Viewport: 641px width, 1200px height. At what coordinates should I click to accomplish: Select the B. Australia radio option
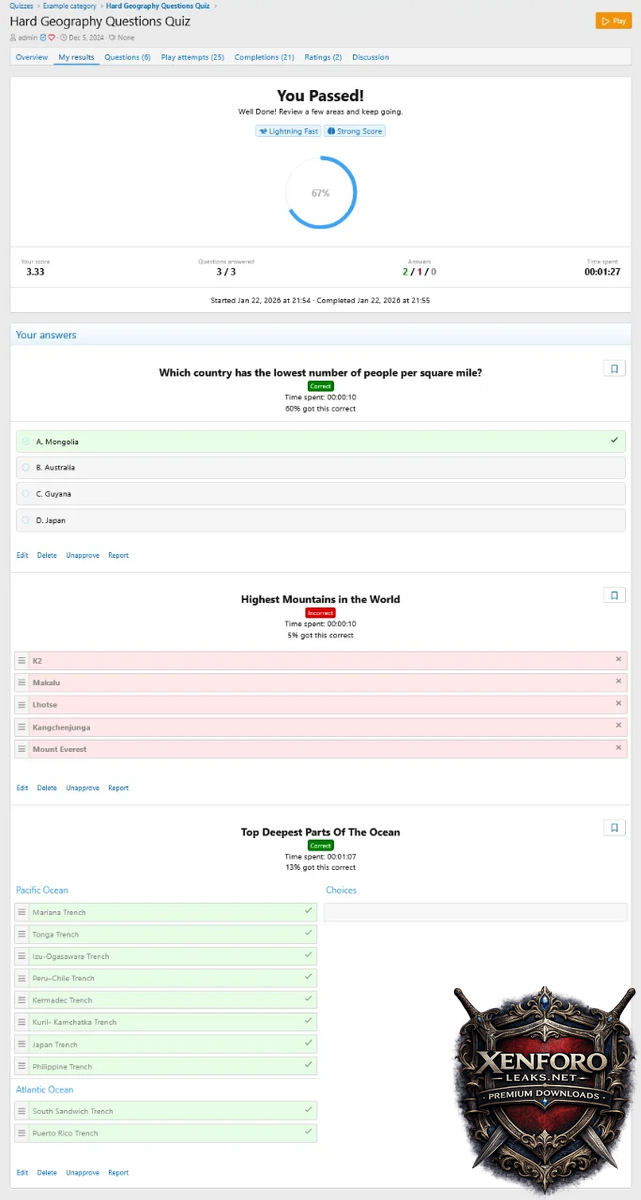26,467
